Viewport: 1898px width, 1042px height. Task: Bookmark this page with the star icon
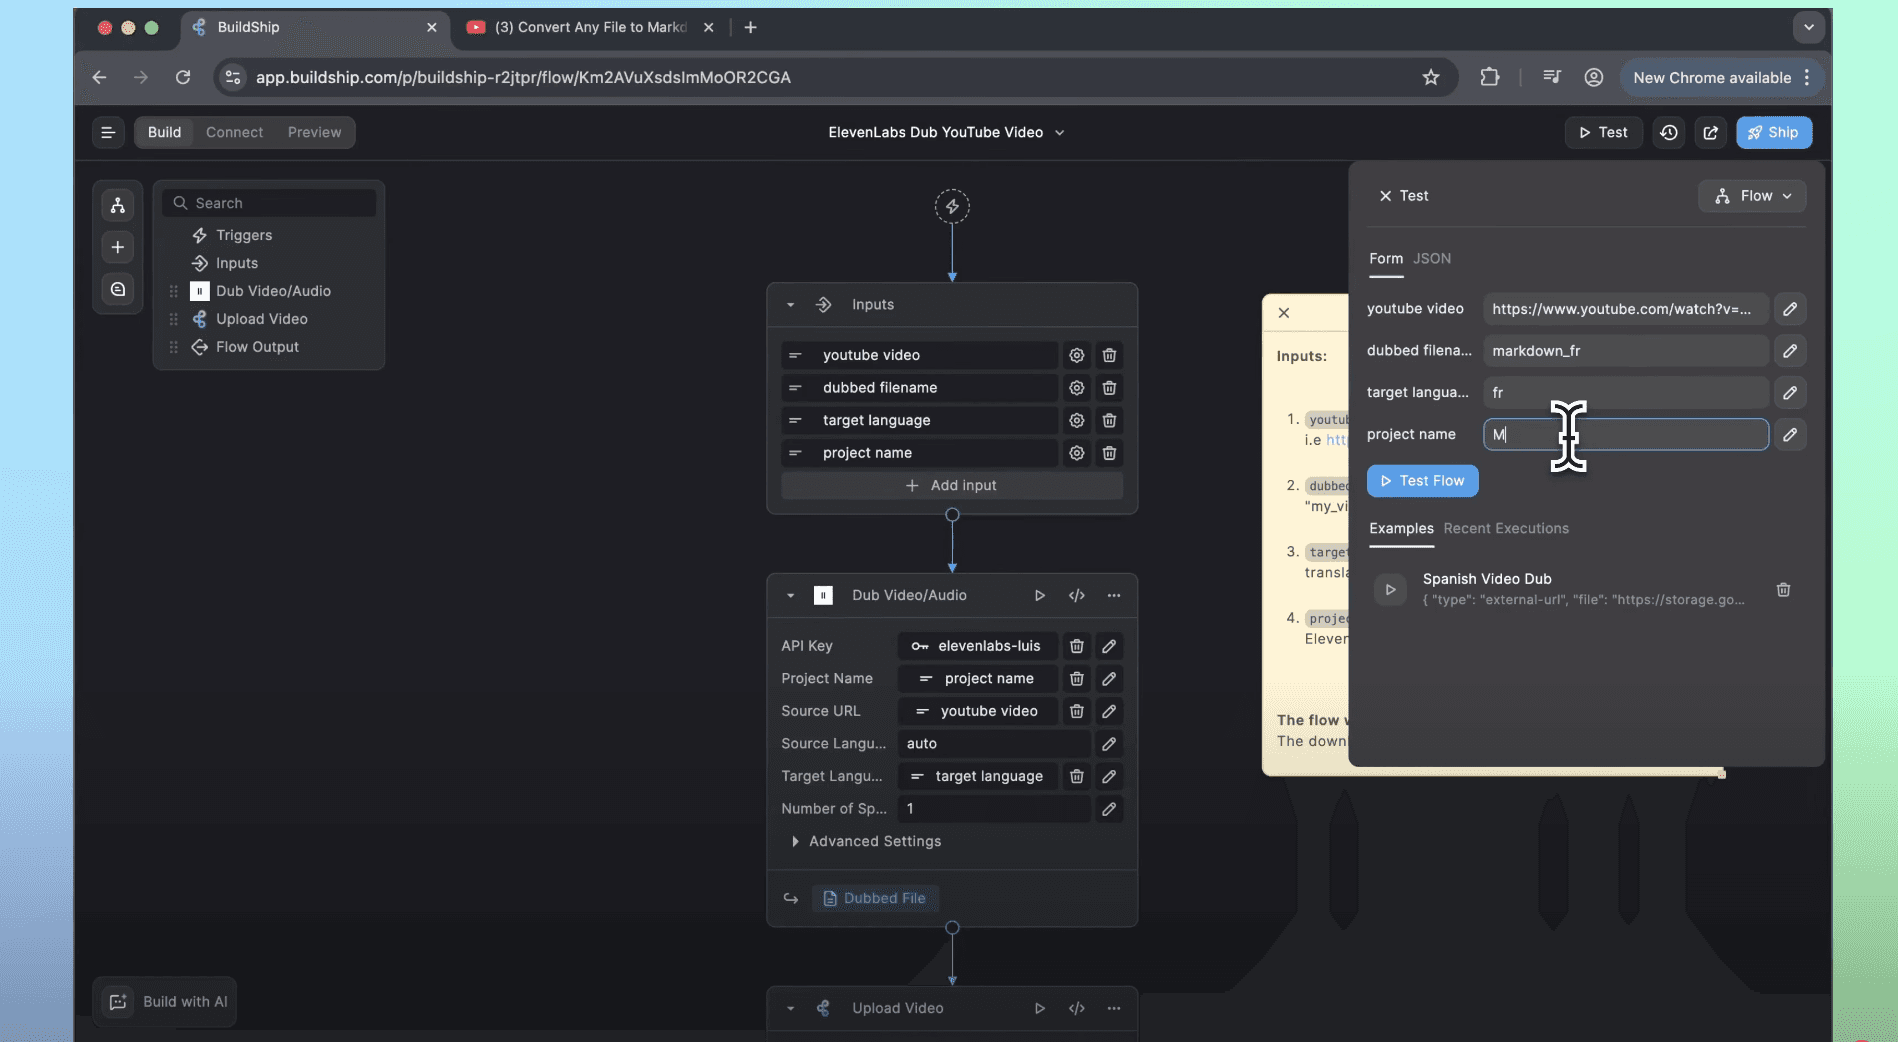coord(1431,78)
